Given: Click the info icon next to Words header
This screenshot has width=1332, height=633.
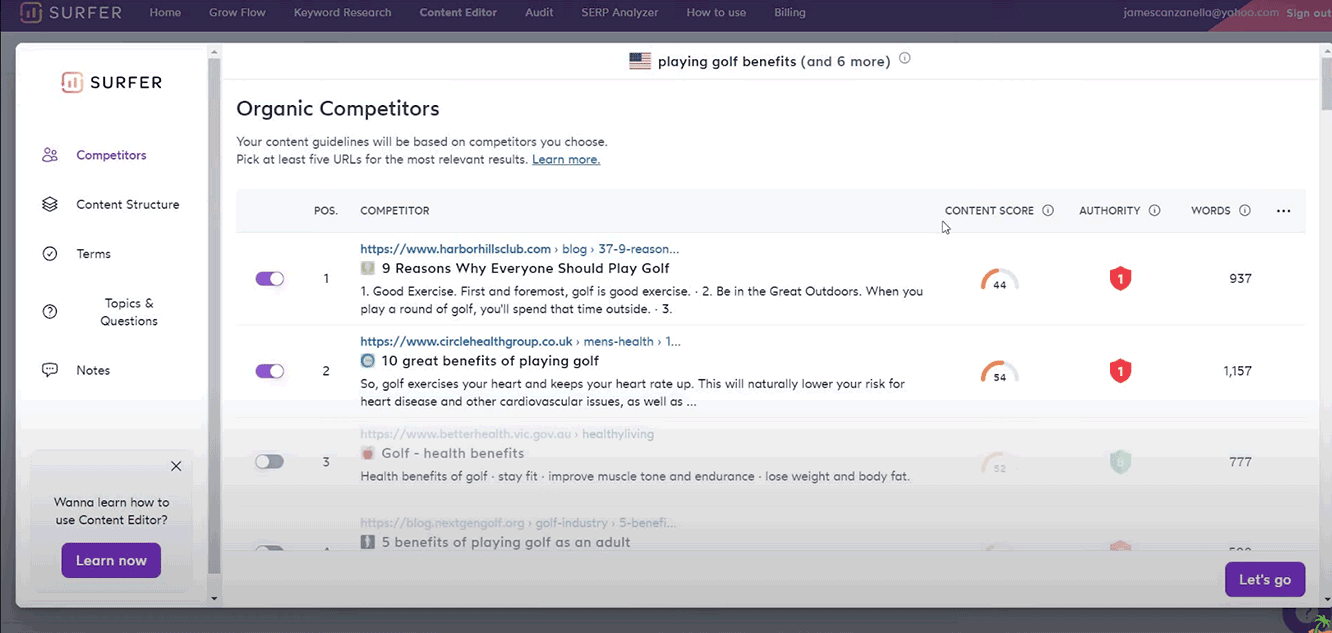Looking at the screenshot, I should pos(1245,211).
